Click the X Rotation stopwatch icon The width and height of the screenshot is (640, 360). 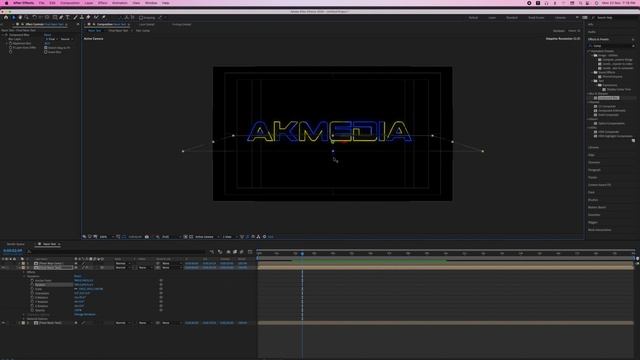[x=32, y=298]
